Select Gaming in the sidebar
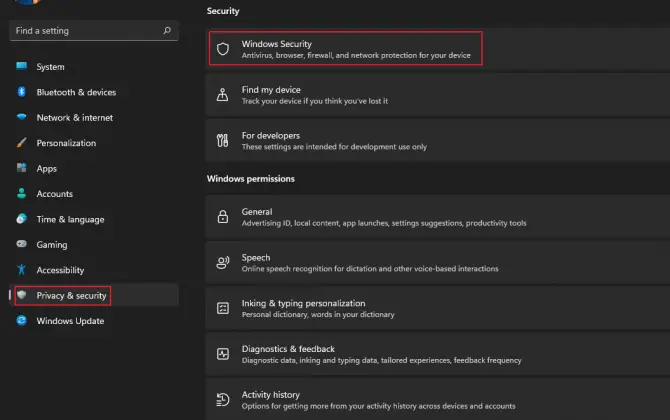Image resolution: width=670 pixels, height=420 pixels. point(94,244)
